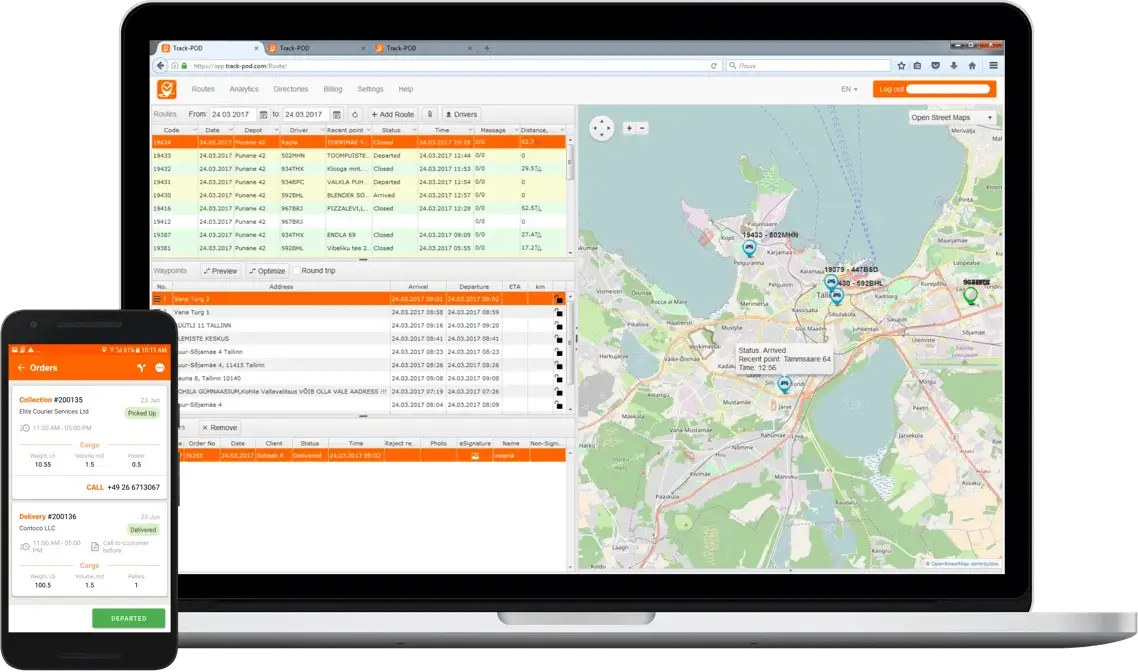Viewport: 1138px width, 672px height.
Task: Tap CALL +49 26 6713067 on phone
Action: [x=123, y=487]
